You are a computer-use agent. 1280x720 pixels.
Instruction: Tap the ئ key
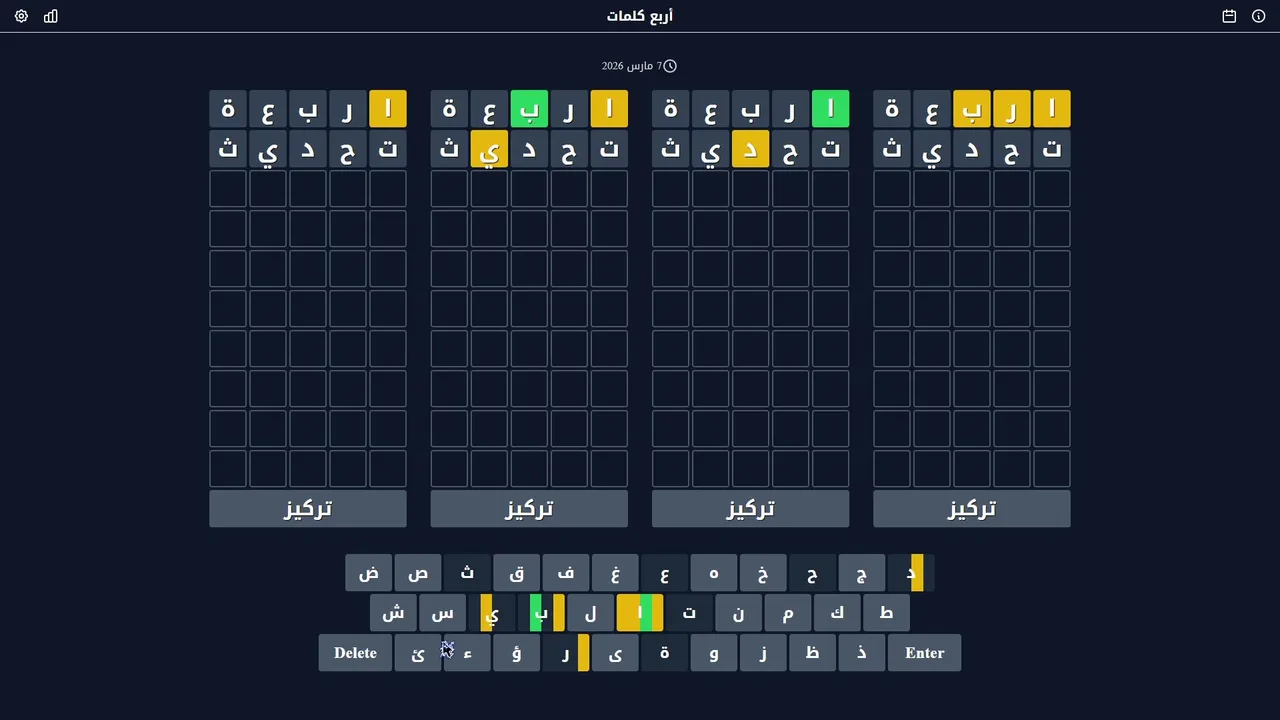point(418,653)
